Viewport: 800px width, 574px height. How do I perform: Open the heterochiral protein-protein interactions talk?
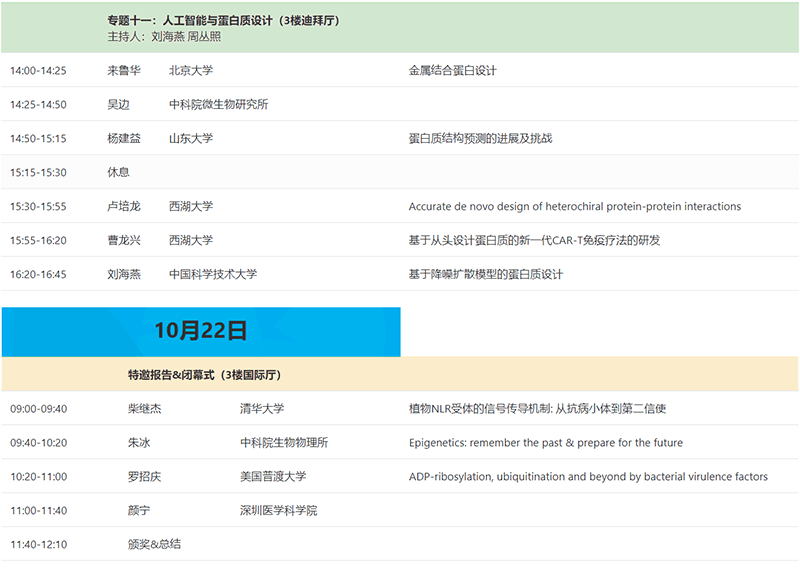[x=574, y=207]
